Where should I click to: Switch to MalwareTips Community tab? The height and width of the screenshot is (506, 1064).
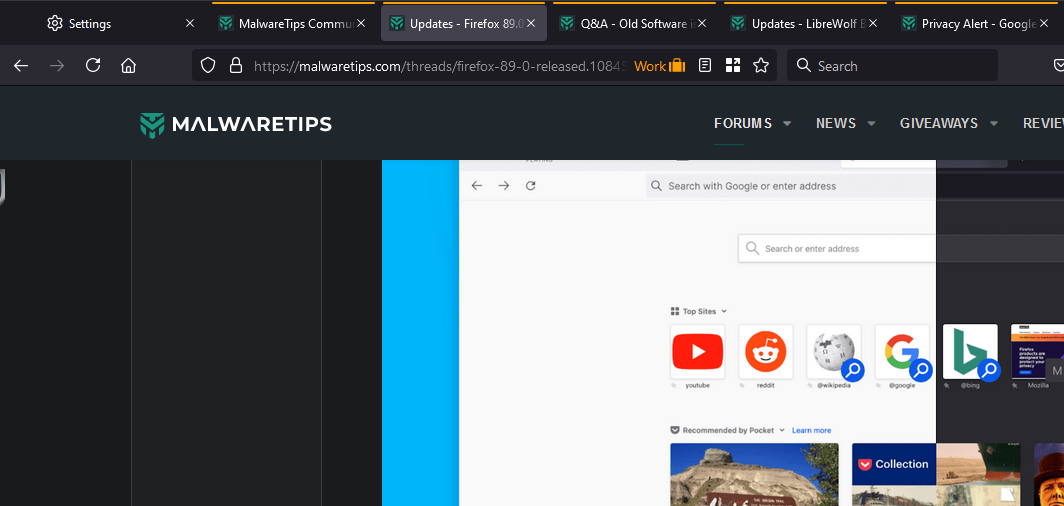point(293,23)
